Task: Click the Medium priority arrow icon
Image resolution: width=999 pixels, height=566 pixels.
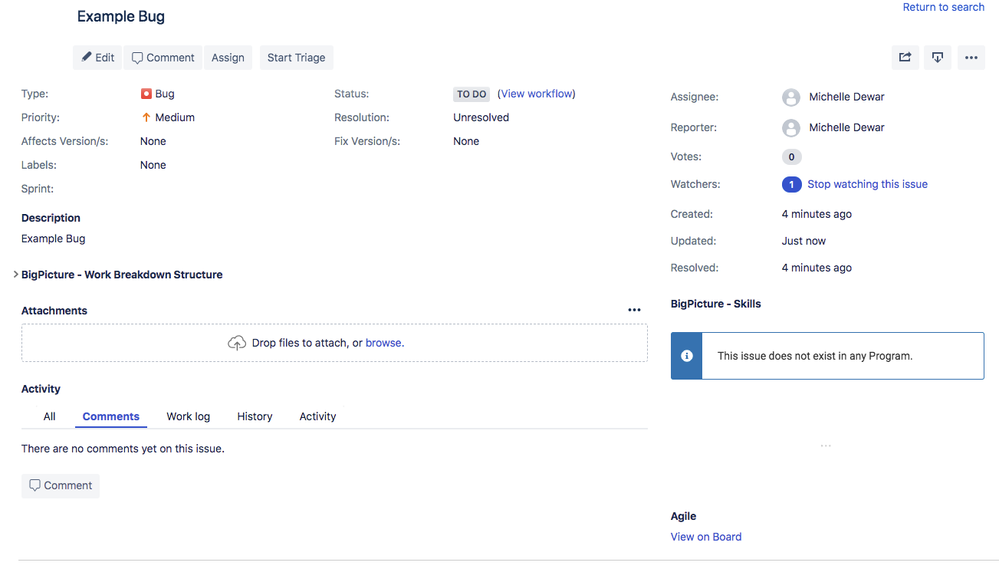Action: tap(146, 117)
